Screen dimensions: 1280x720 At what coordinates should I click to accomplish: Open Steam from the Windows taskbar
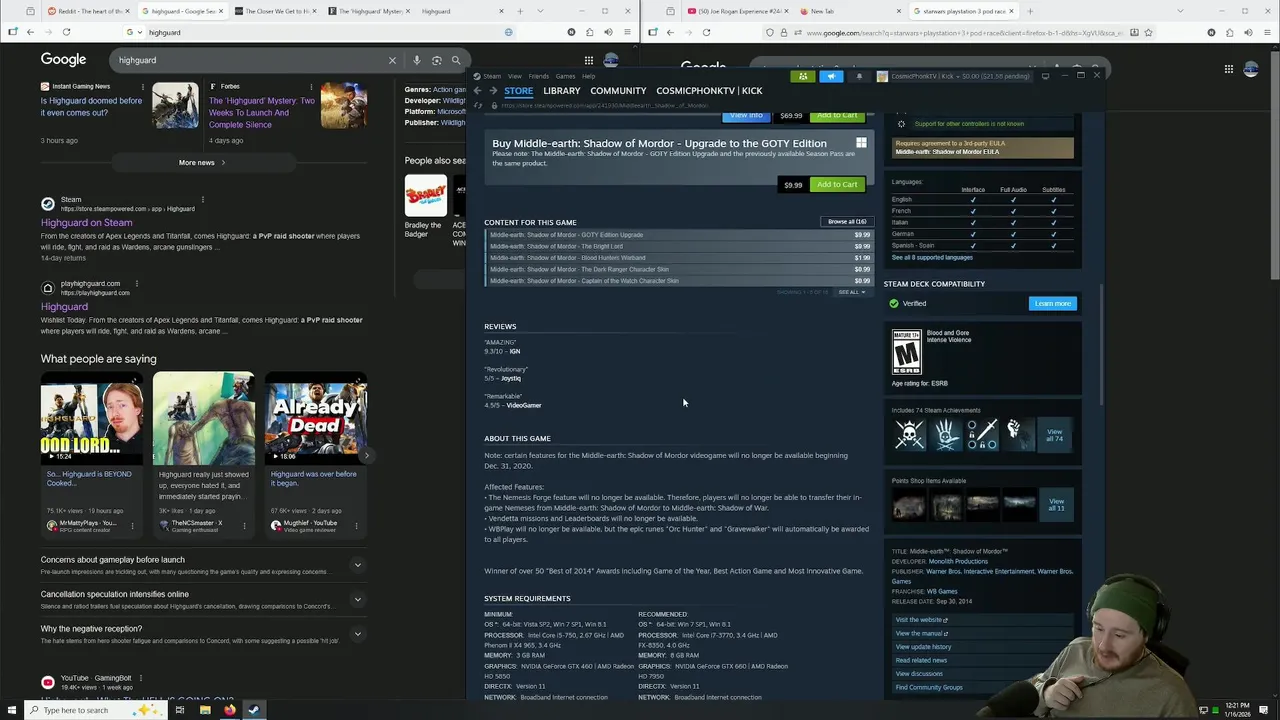(x=253, y=710)
